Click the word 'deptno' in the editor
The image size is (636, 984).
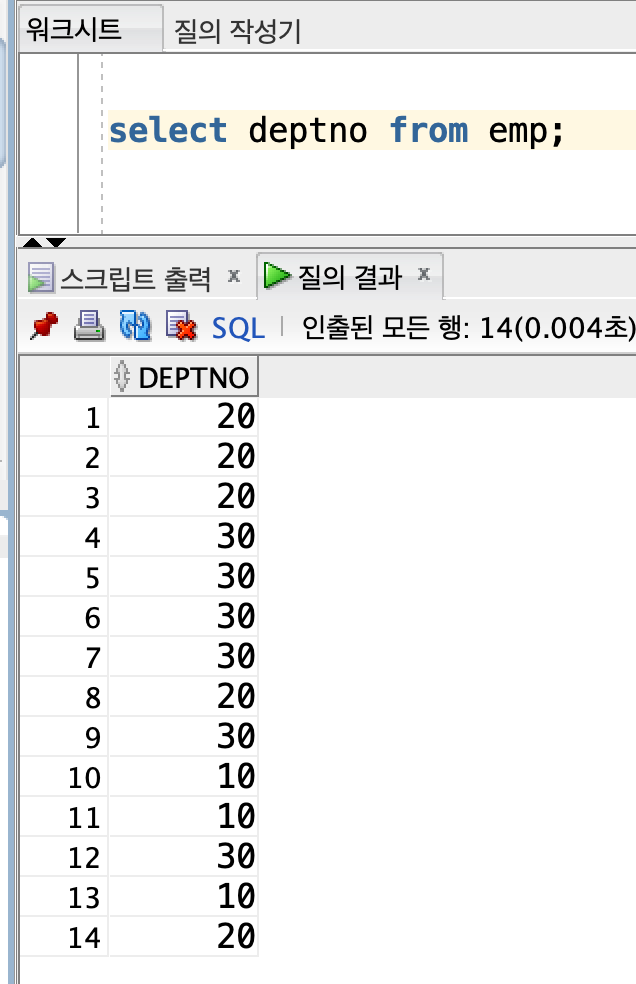tap(308, 132)
